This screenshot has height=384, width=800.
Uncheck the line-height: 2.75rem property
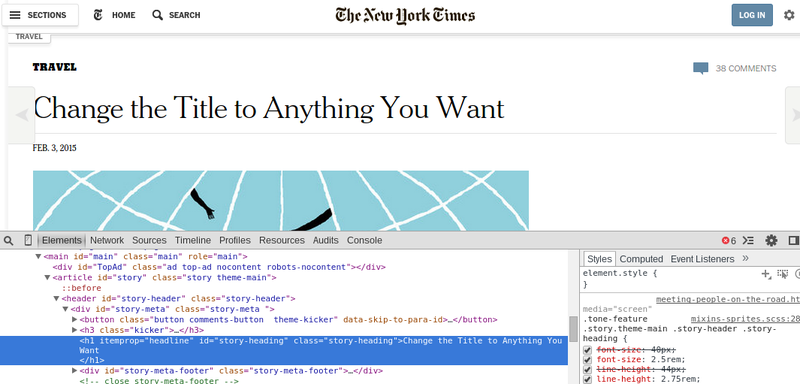(x=587, y=379)
